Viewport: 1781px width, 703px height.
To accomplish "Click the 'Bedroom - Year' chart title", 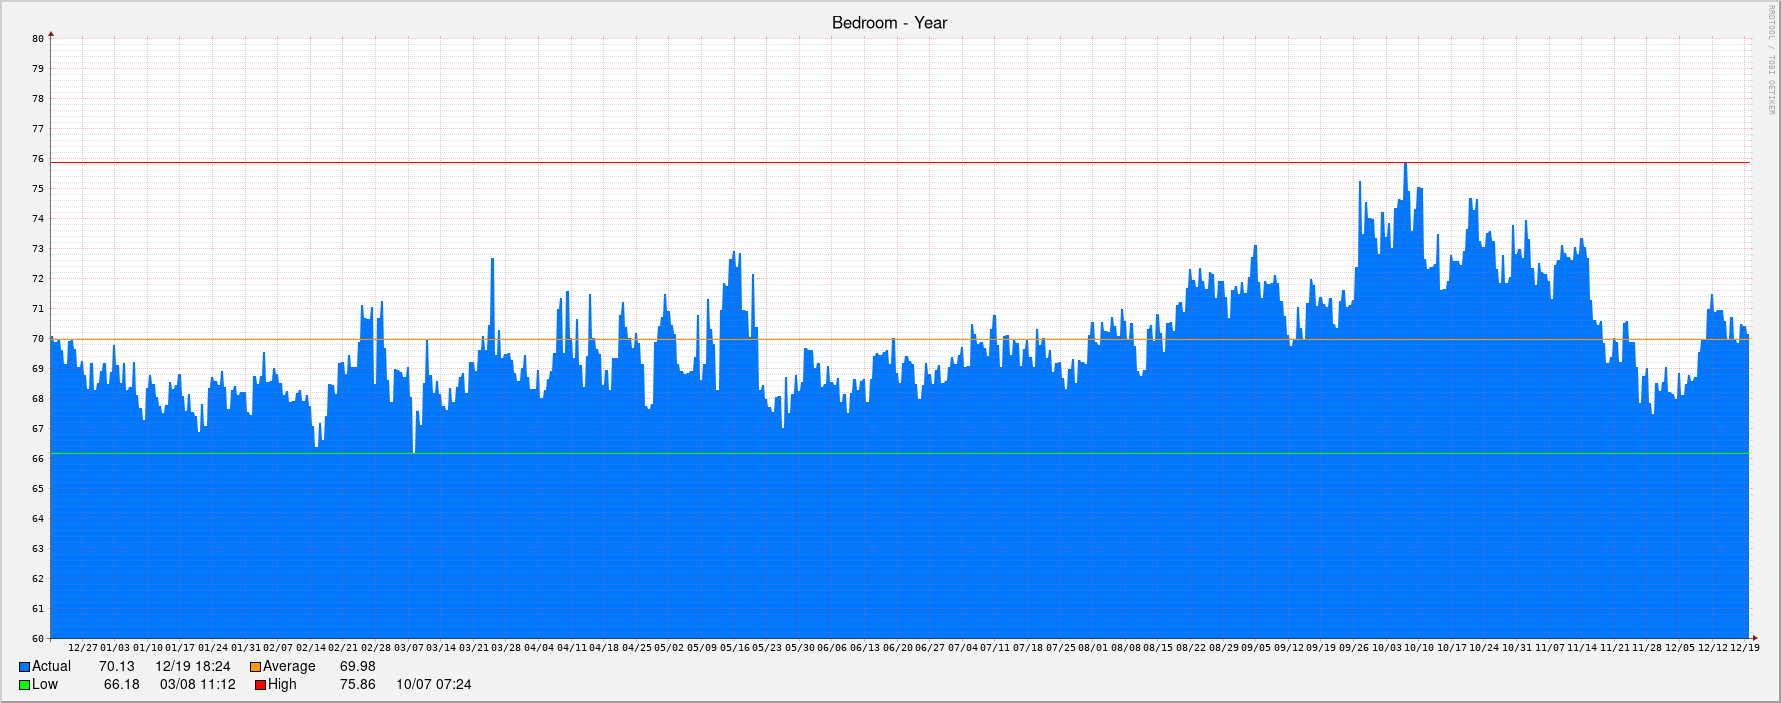I will coord(889,23).
